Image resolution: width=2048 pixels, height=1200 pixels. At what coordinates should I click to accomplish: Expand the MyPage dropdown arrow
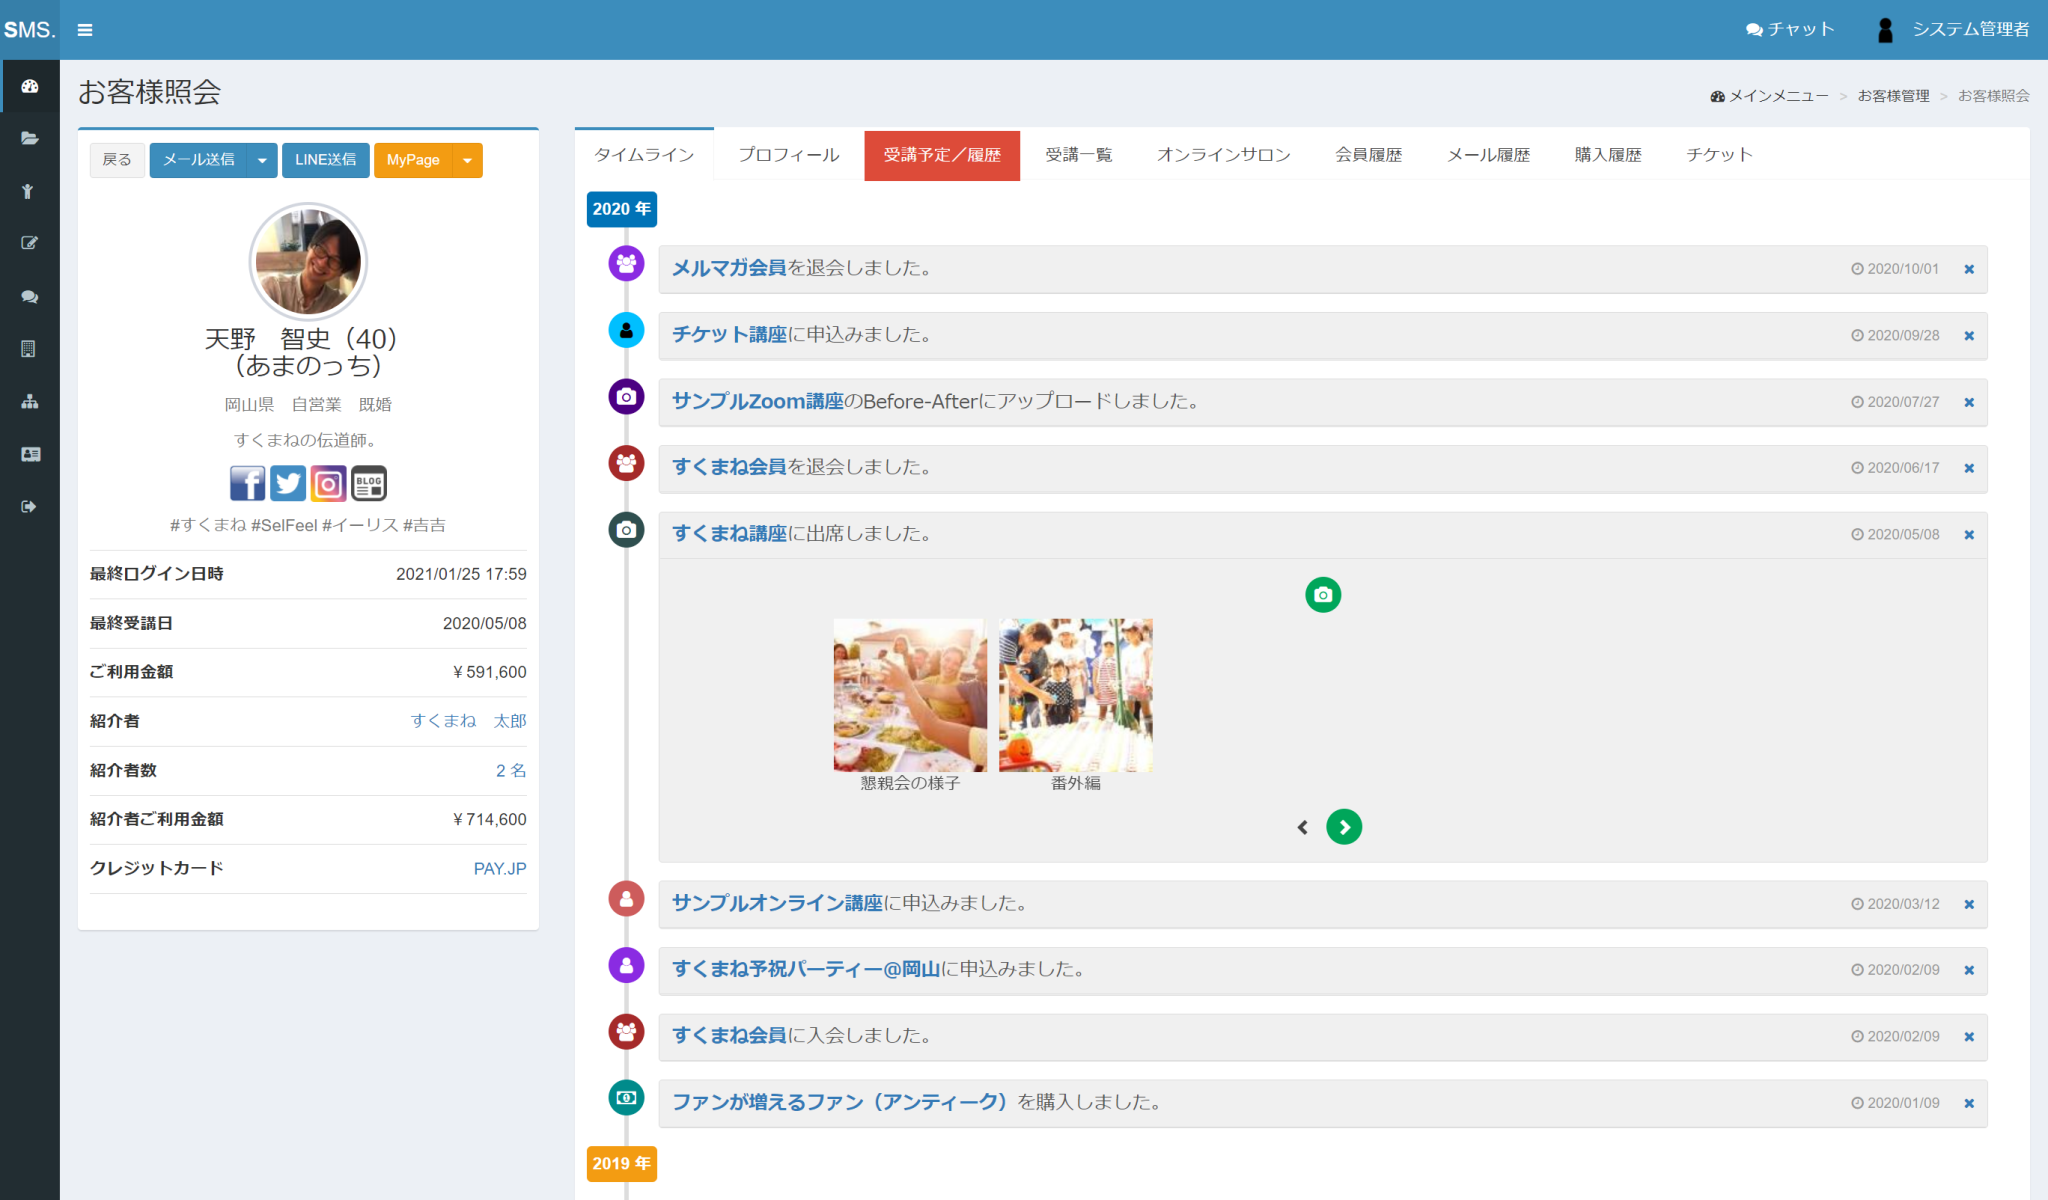[x=467, y=160]
